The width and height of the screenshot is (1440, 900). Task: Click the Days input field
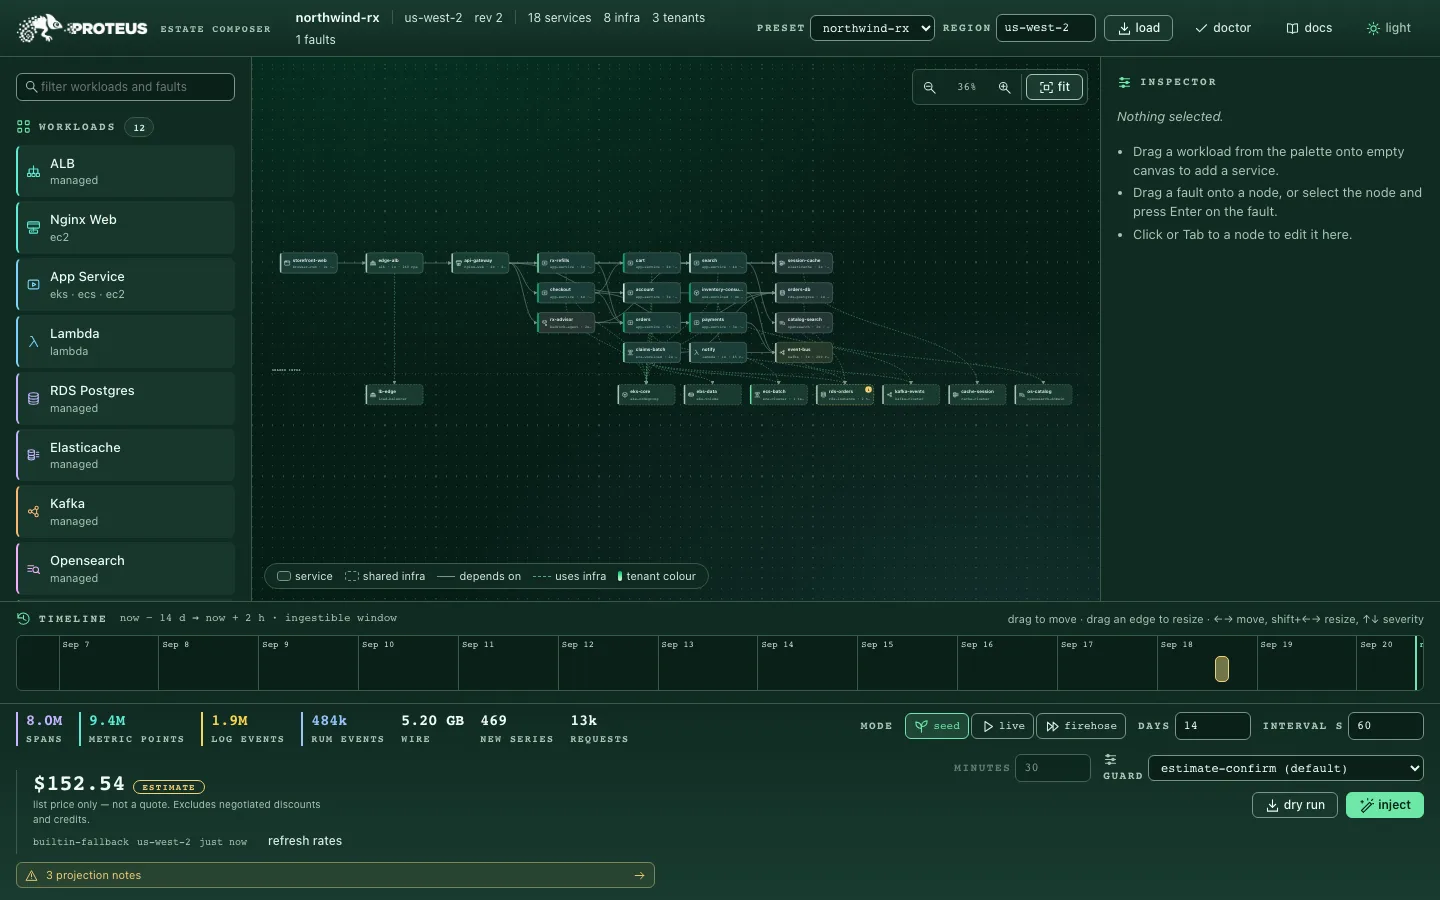tap(1213, 726)
